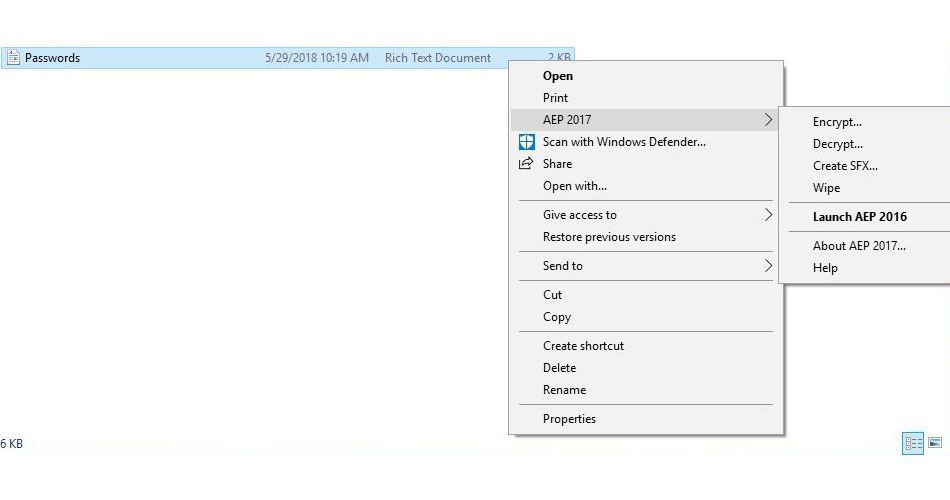Screen dimensions: 950x500
Task: Click the Share arrow icon
Action: point(526,164)
